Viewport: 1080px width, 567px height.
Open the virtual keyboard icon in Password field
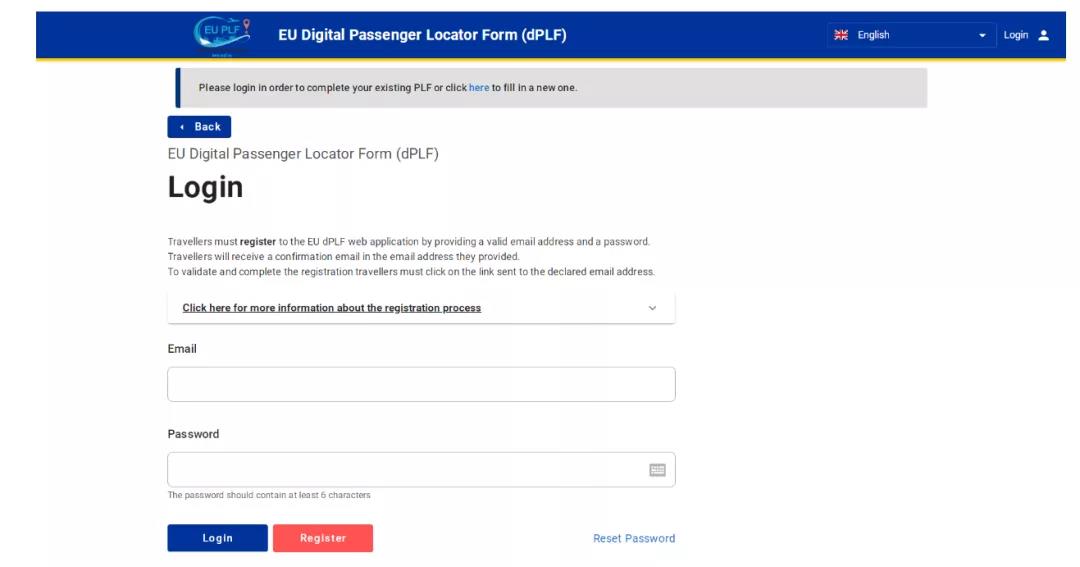[x=657, y=470]
